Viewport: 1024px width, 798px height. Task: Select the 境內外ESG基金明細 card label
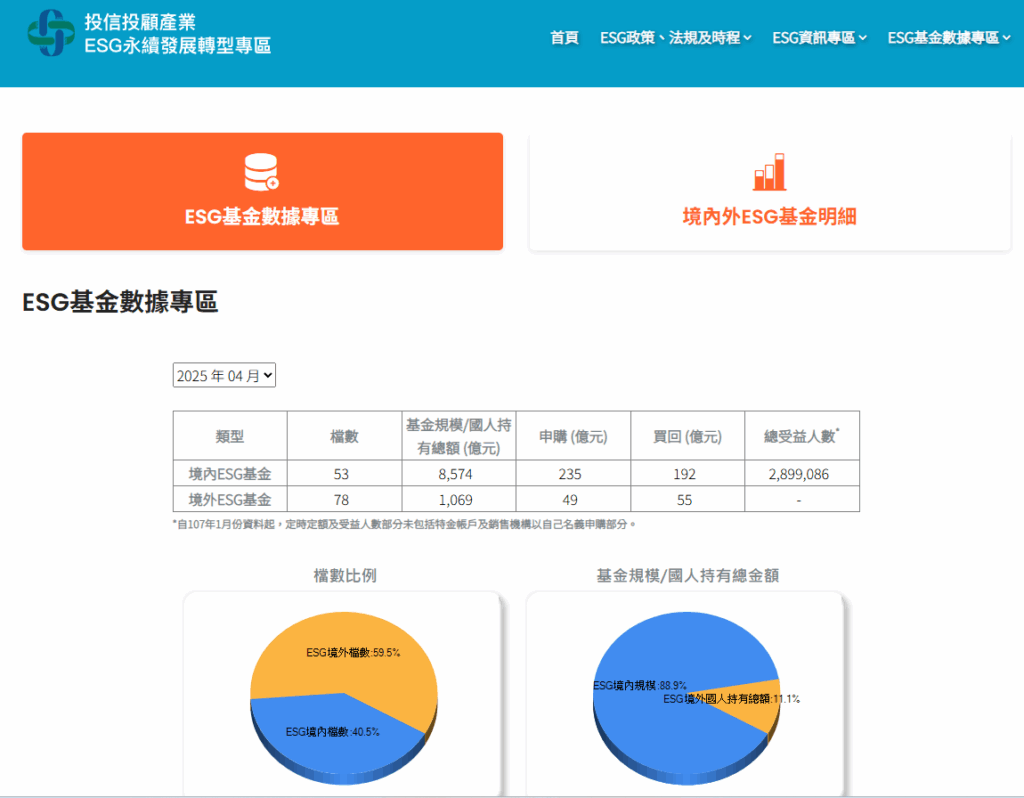click(769, 216)
